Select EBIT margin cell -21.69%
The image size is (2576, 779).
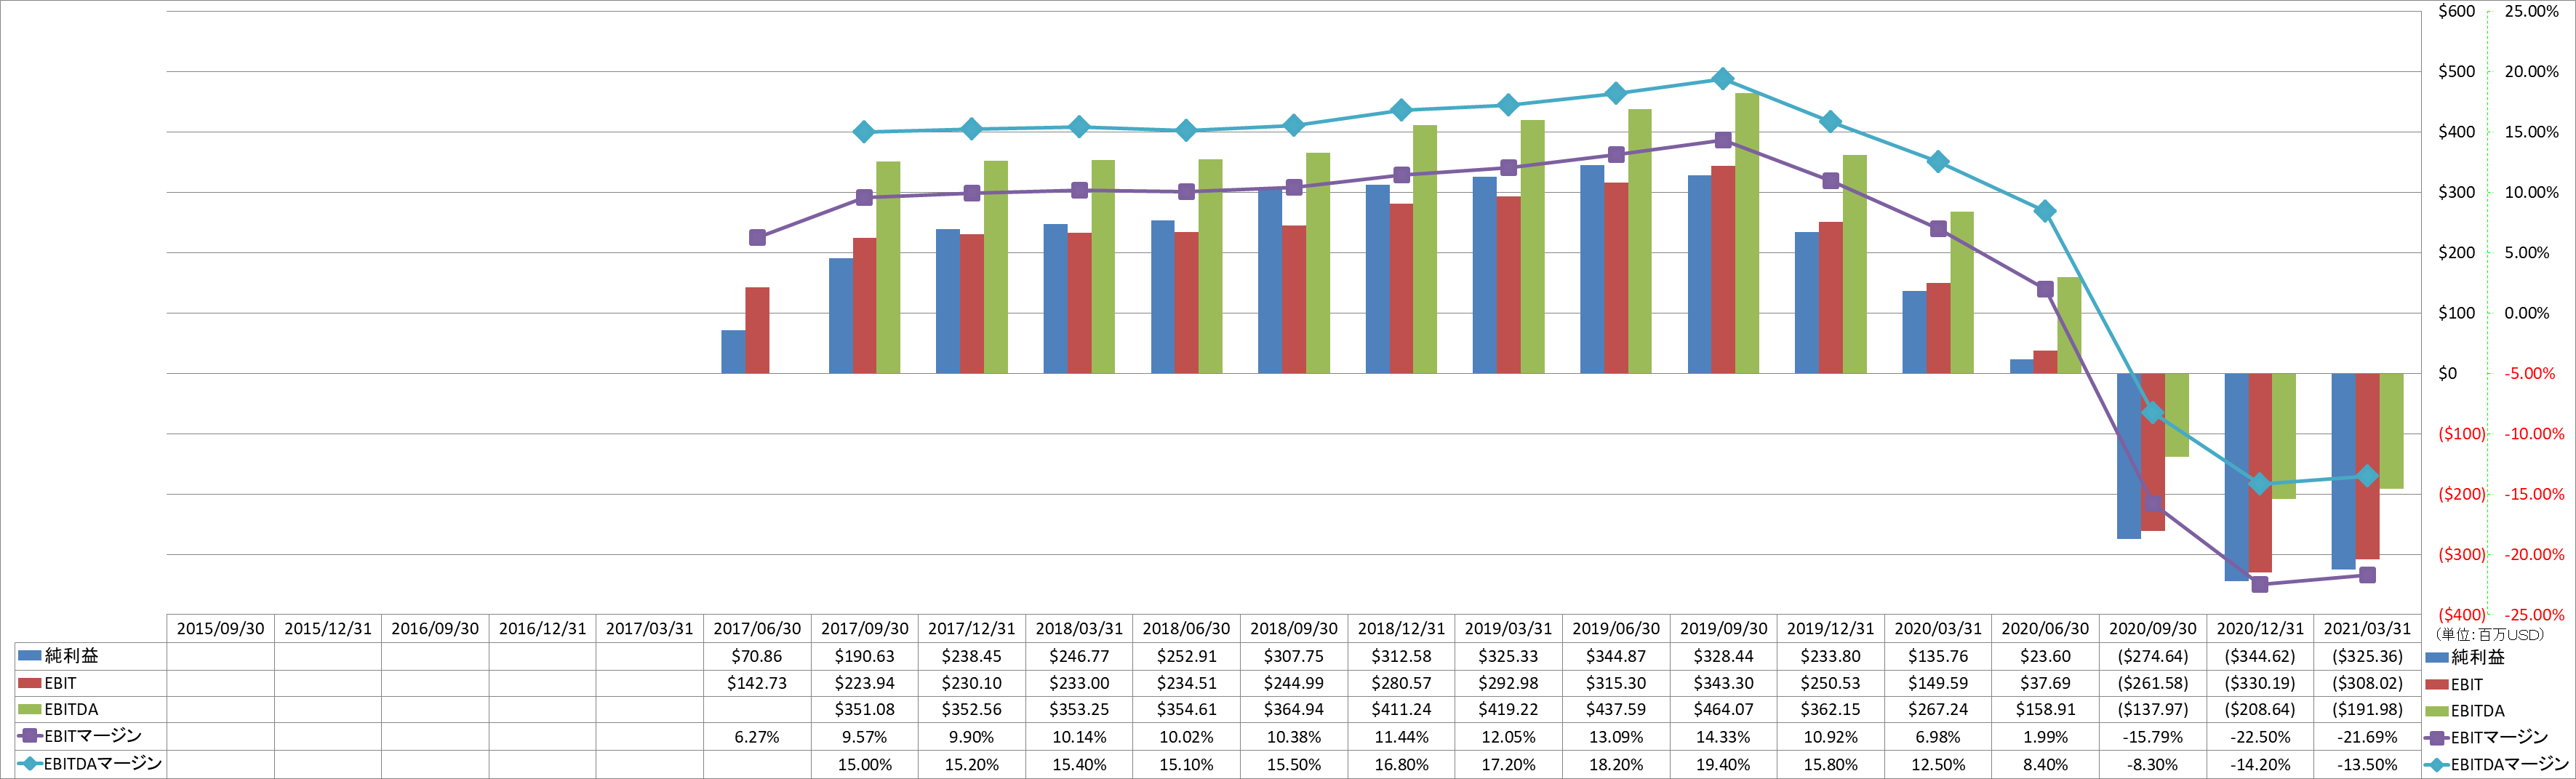[2367, 736]
